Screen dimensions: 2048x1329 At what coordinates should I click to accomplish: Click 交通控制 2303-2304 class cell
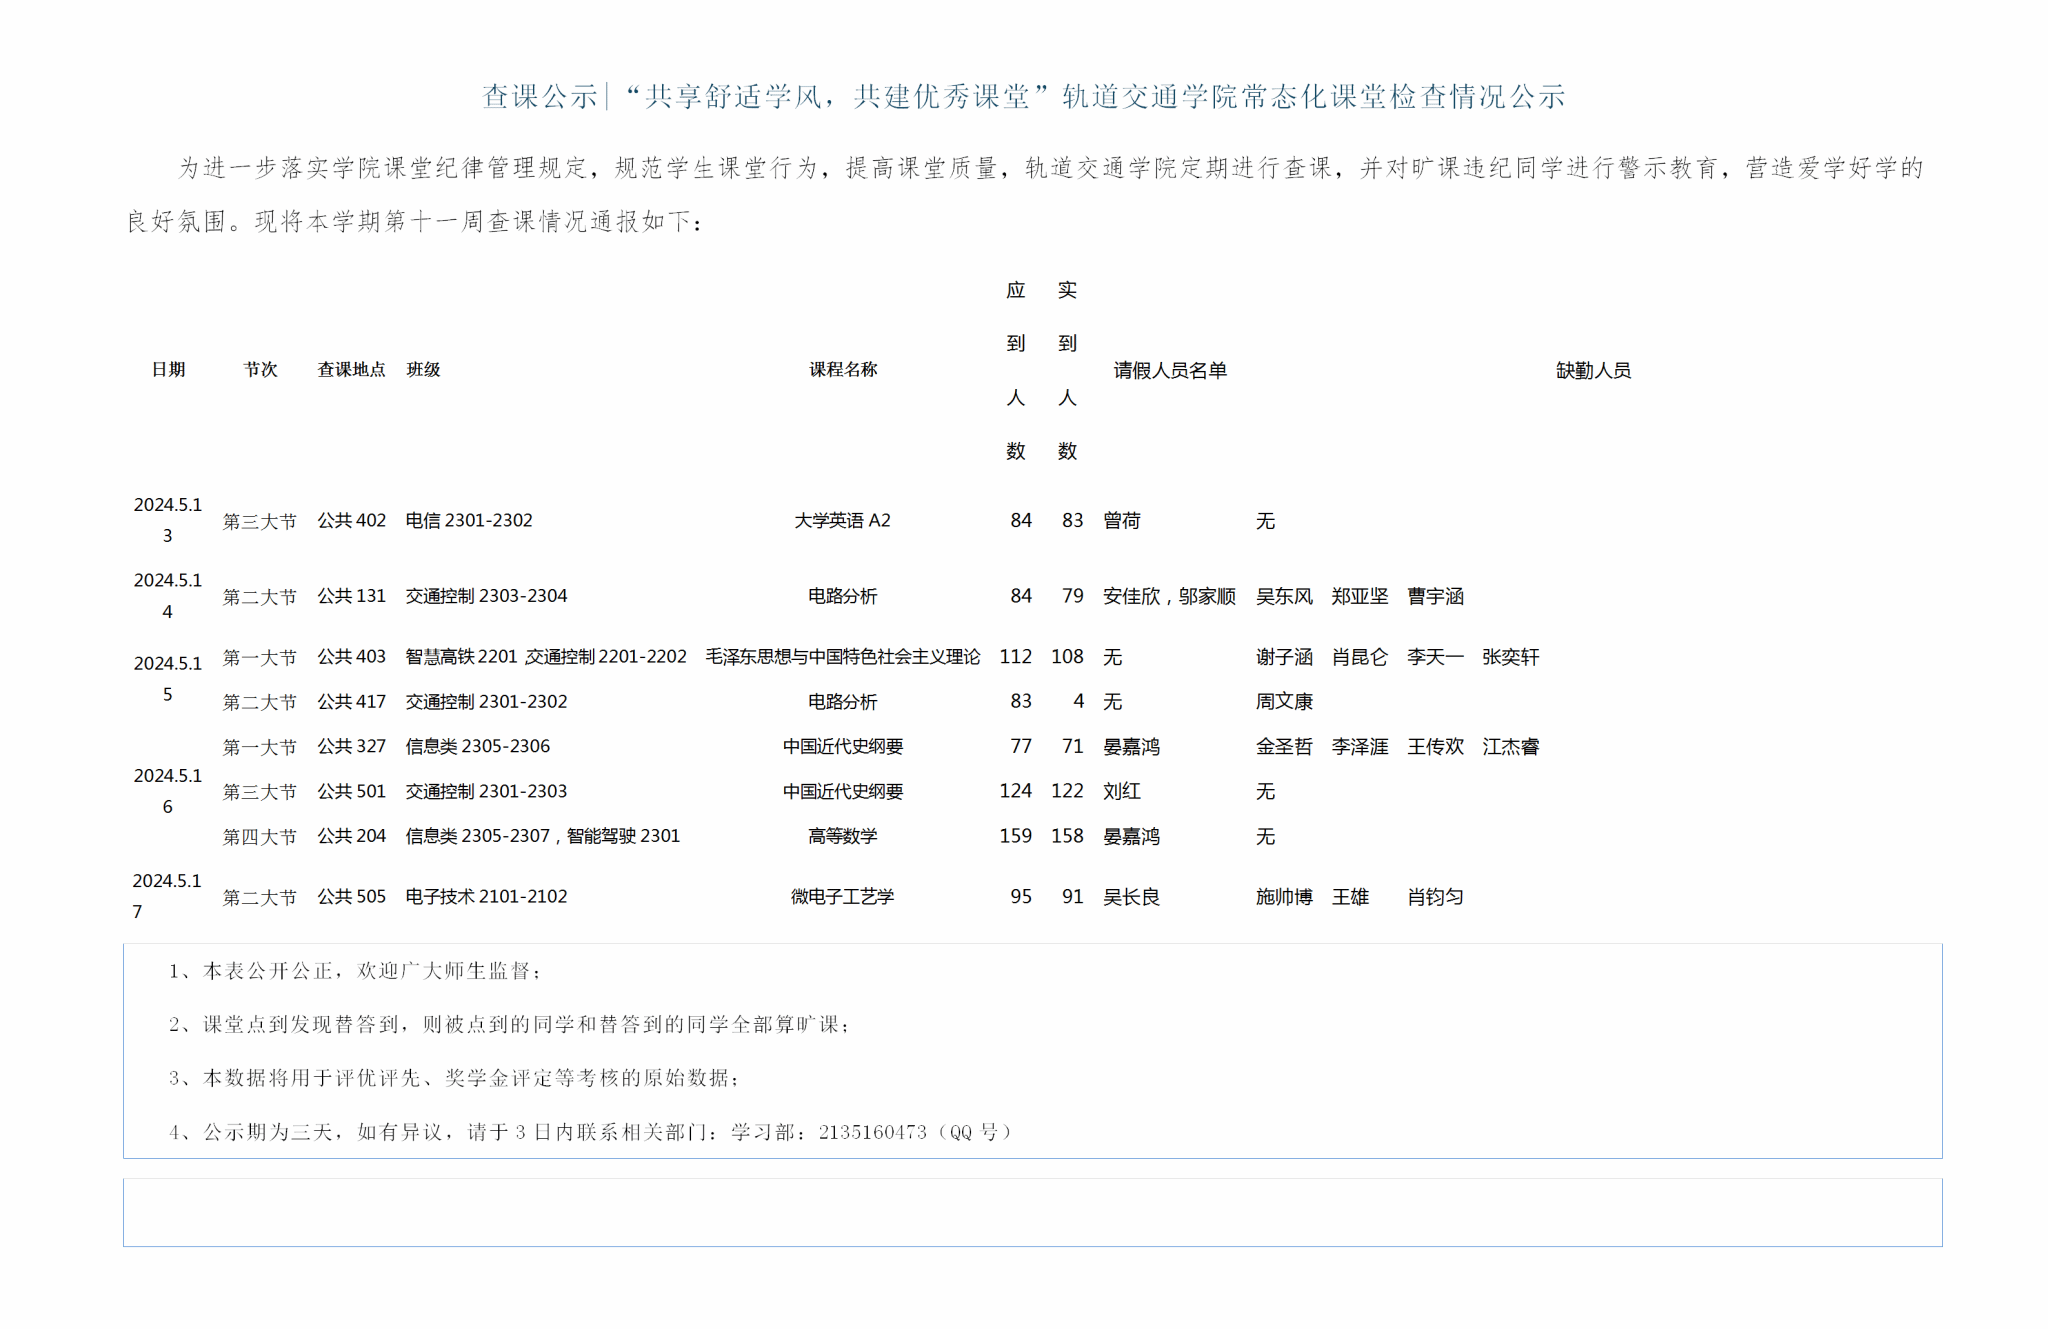tap(486, 596)
